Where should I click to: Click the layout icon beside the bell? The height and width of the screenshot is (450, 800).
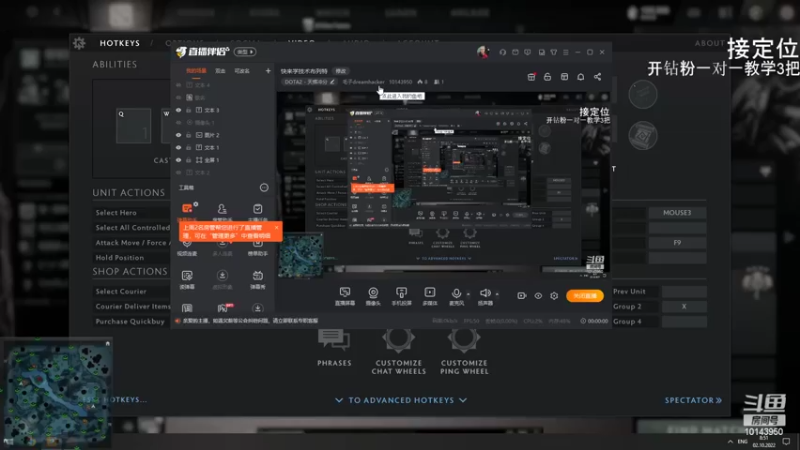564,77
